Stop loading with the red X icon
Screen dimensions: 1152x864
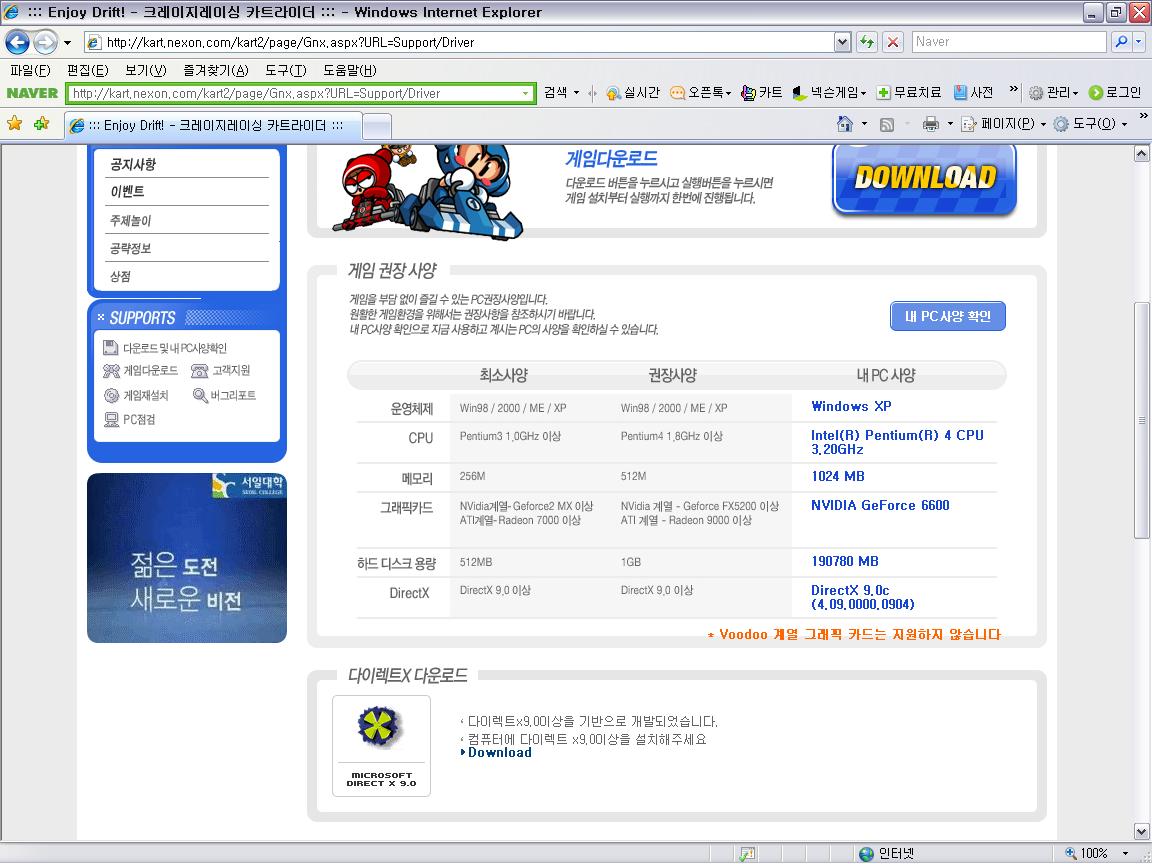click(x=893, y=43)
